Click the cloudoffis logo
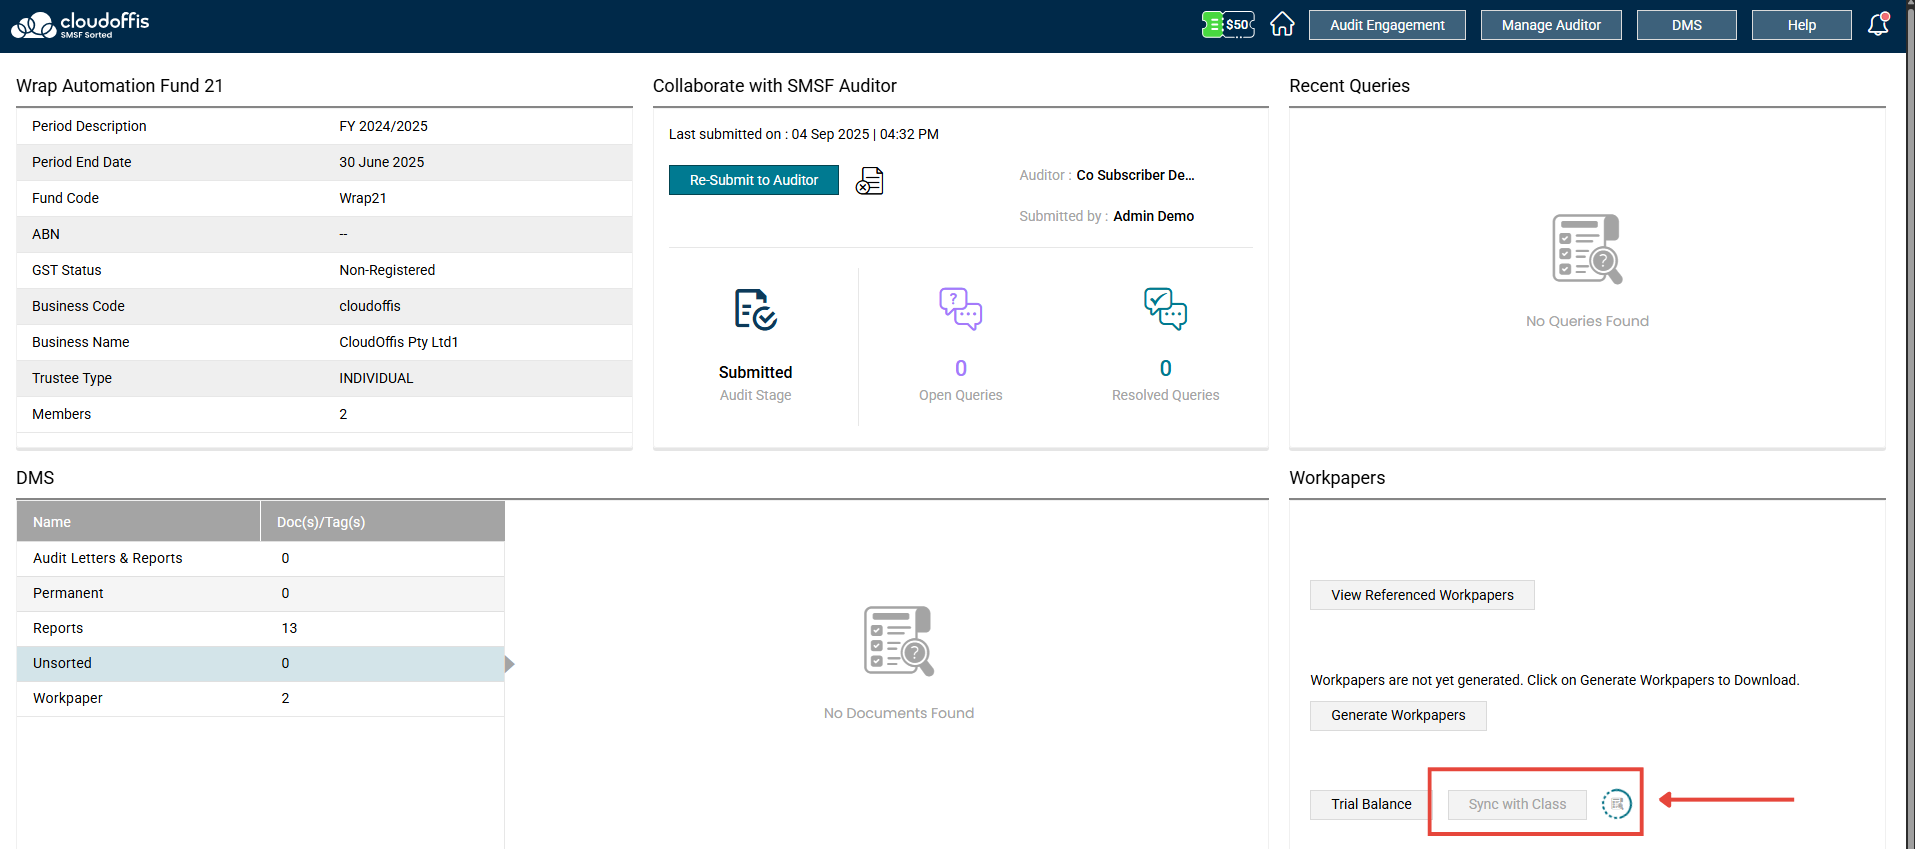 click(x=80, y=25)
